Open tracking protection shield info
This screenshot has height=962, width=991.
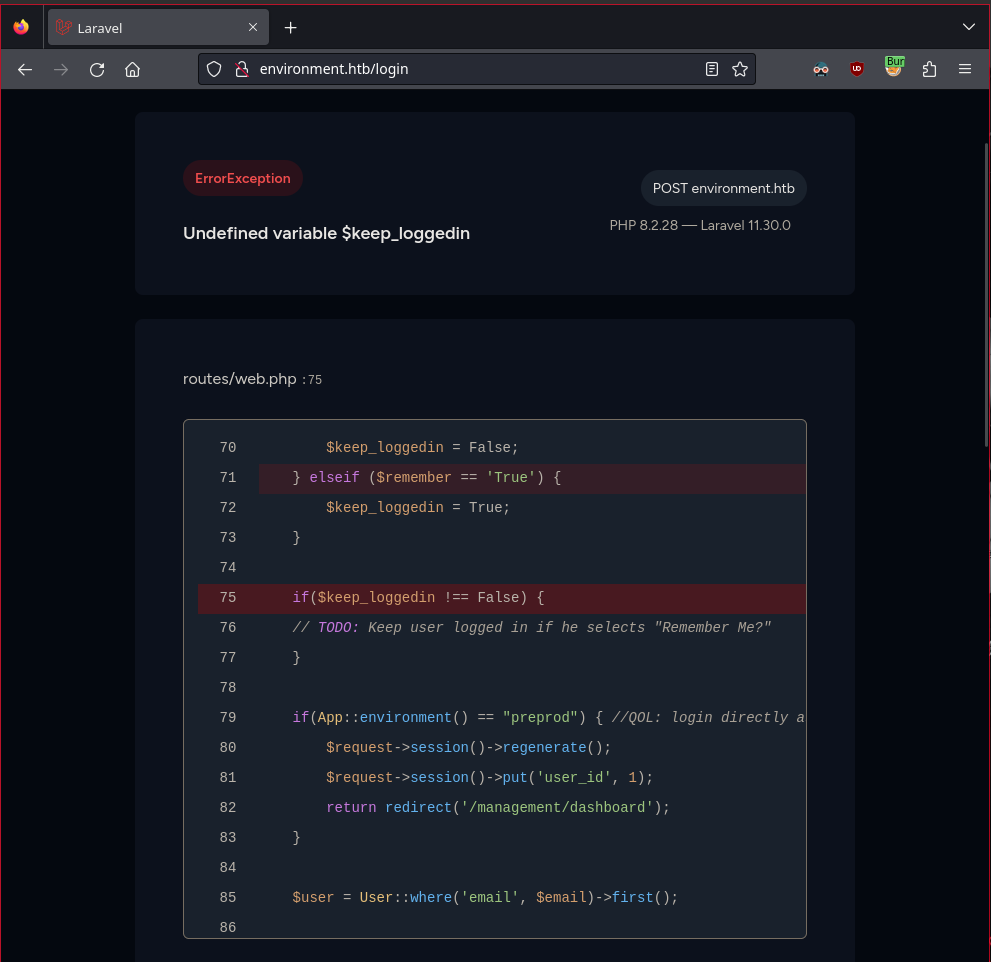[x=214, y=69]
